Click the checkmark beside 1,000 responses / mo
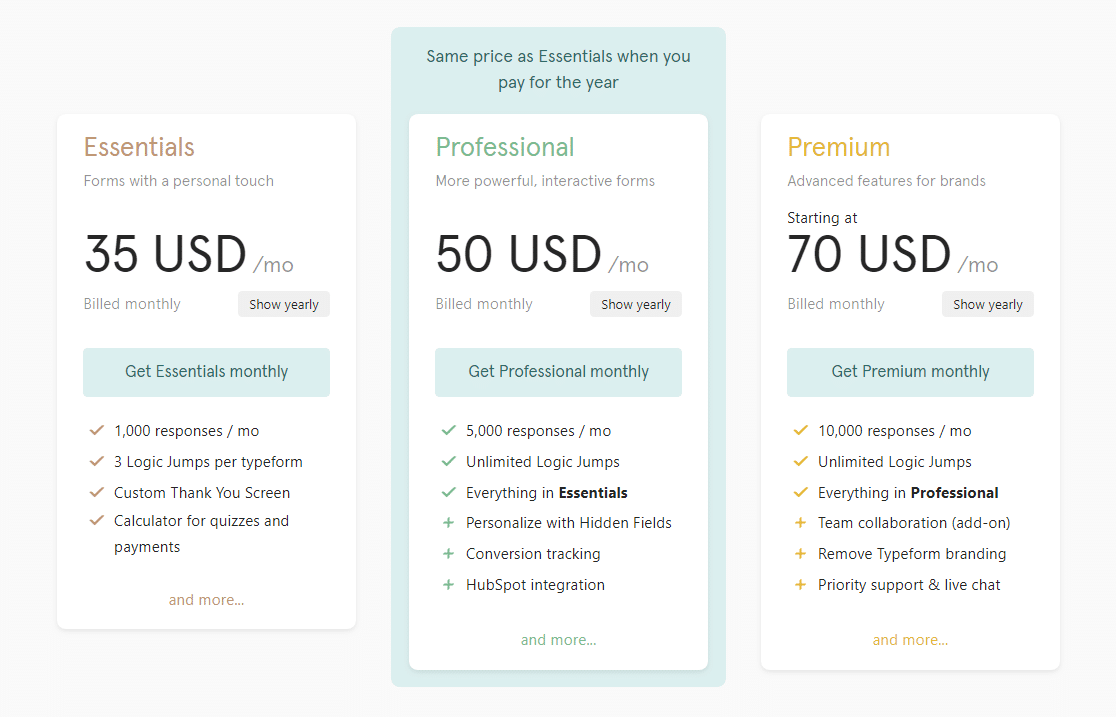1116x717 pixels. [x=97, y=431]
